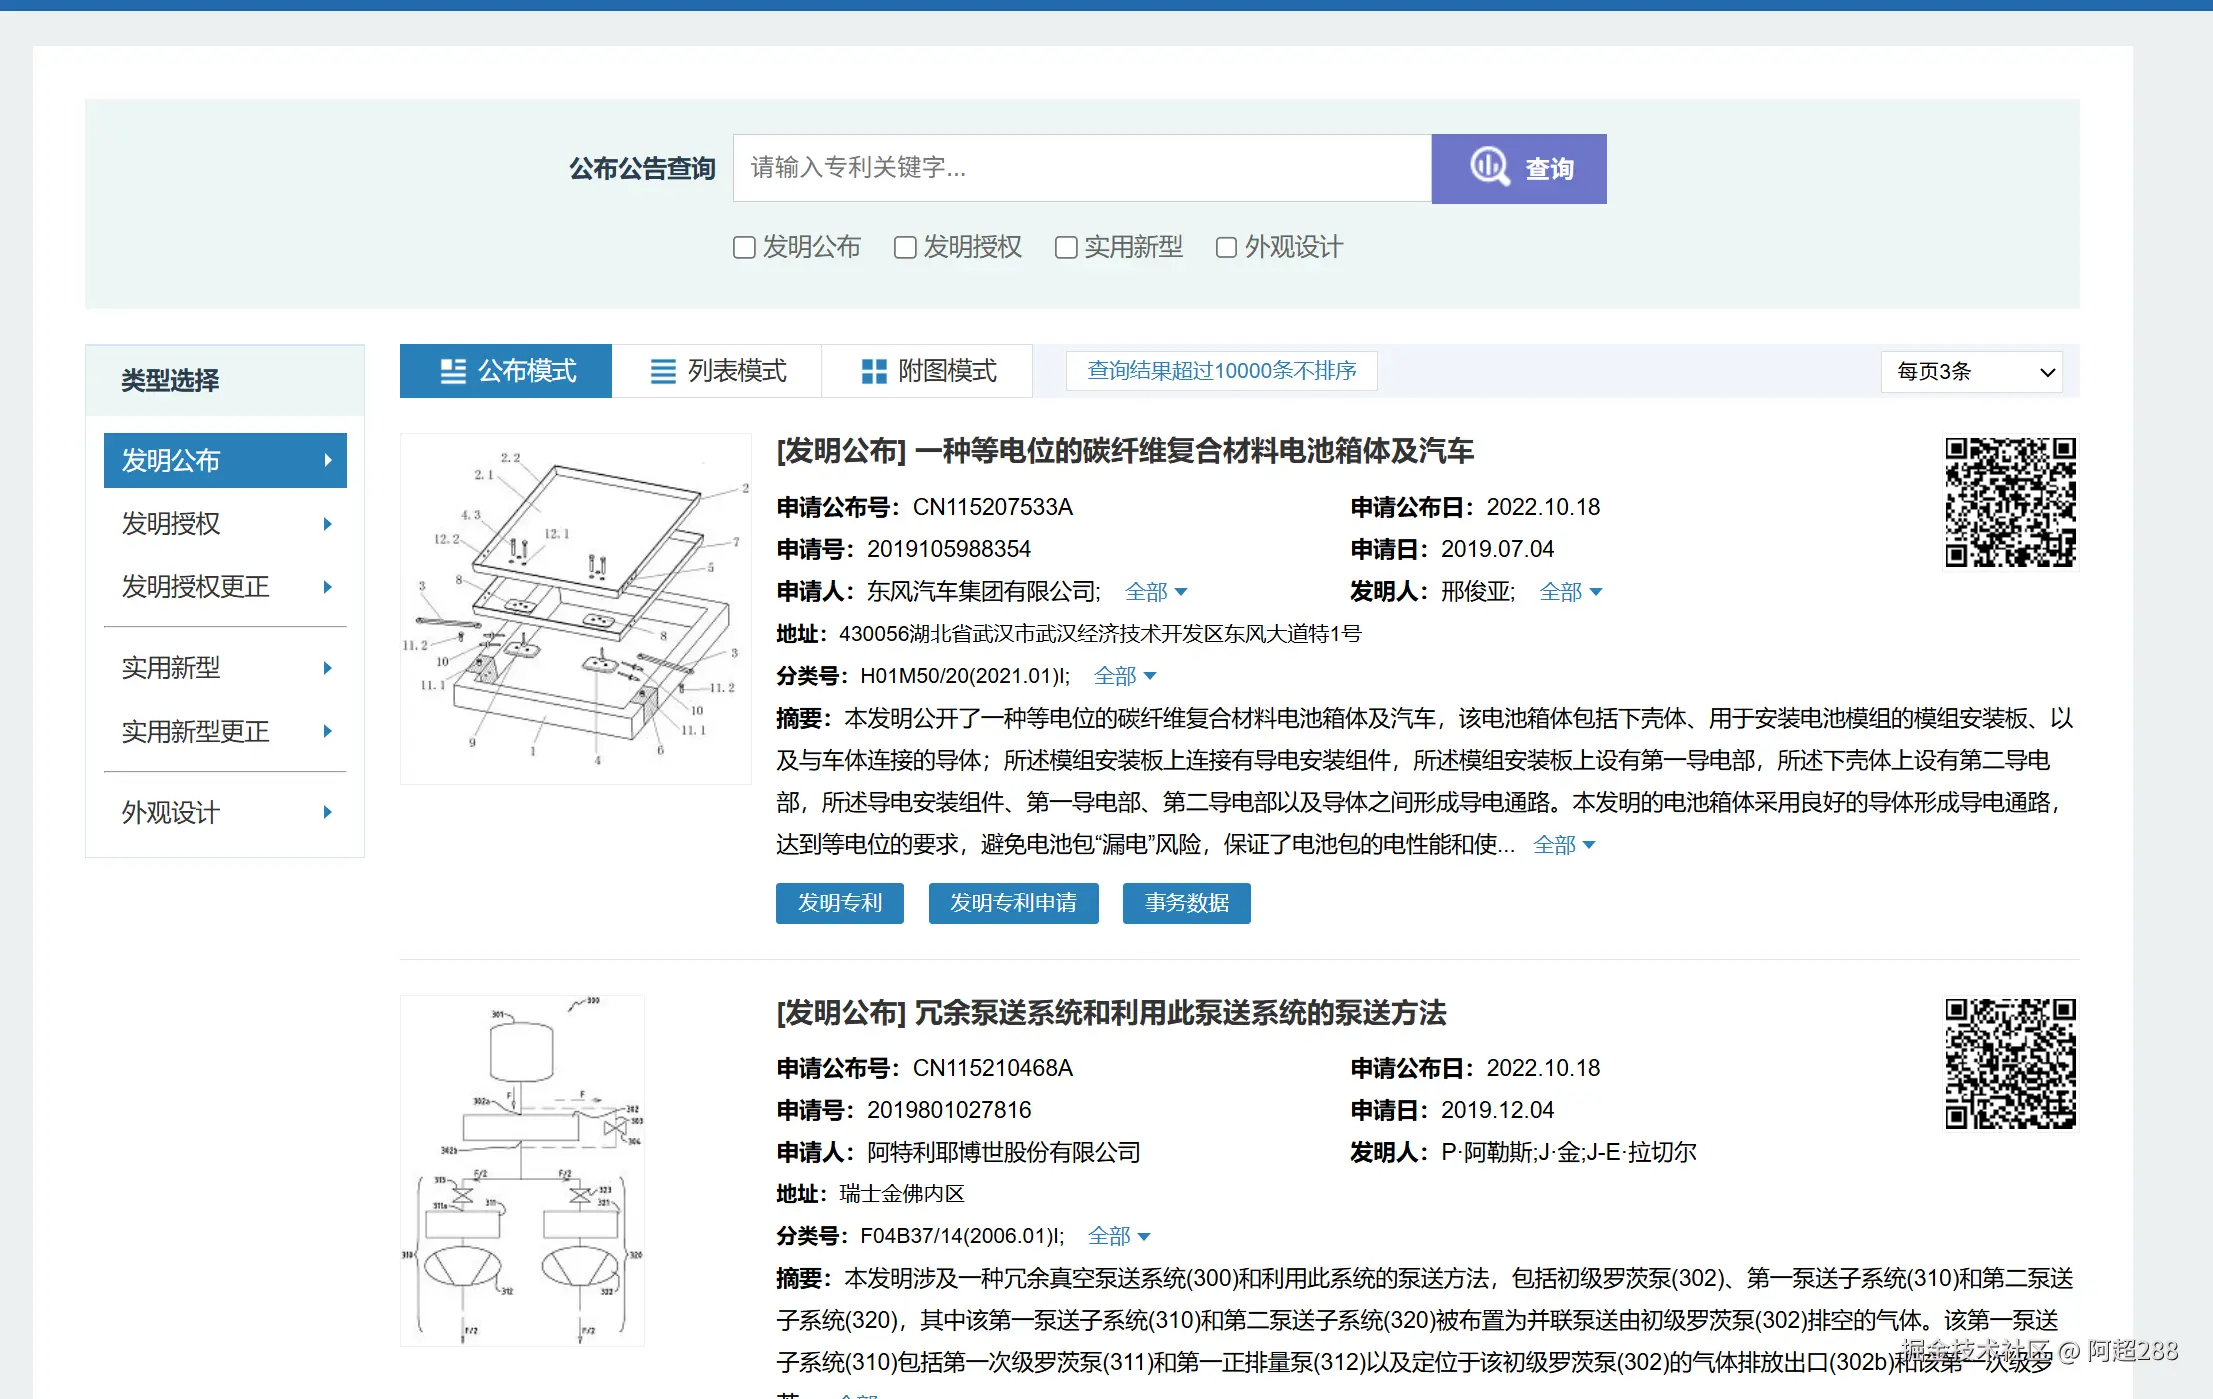
Task: Click the 类型选择 sidebar heading
Action: click(170, 380)
